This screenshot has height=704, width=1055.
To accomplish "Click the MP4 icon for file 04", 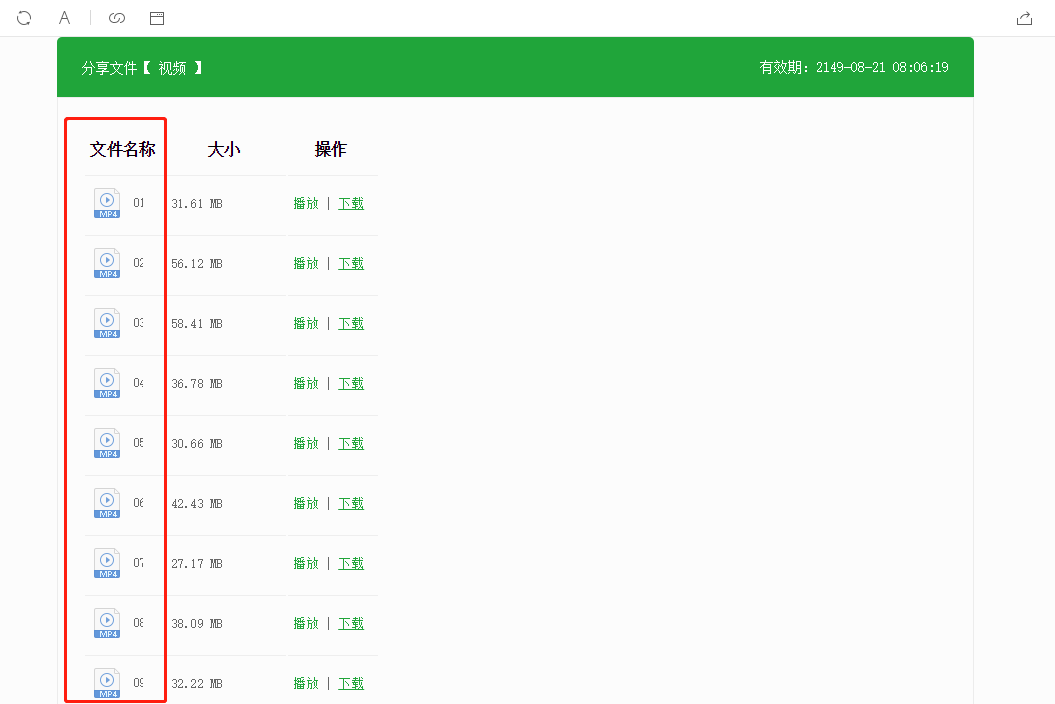I will click(x=107, y=383).
